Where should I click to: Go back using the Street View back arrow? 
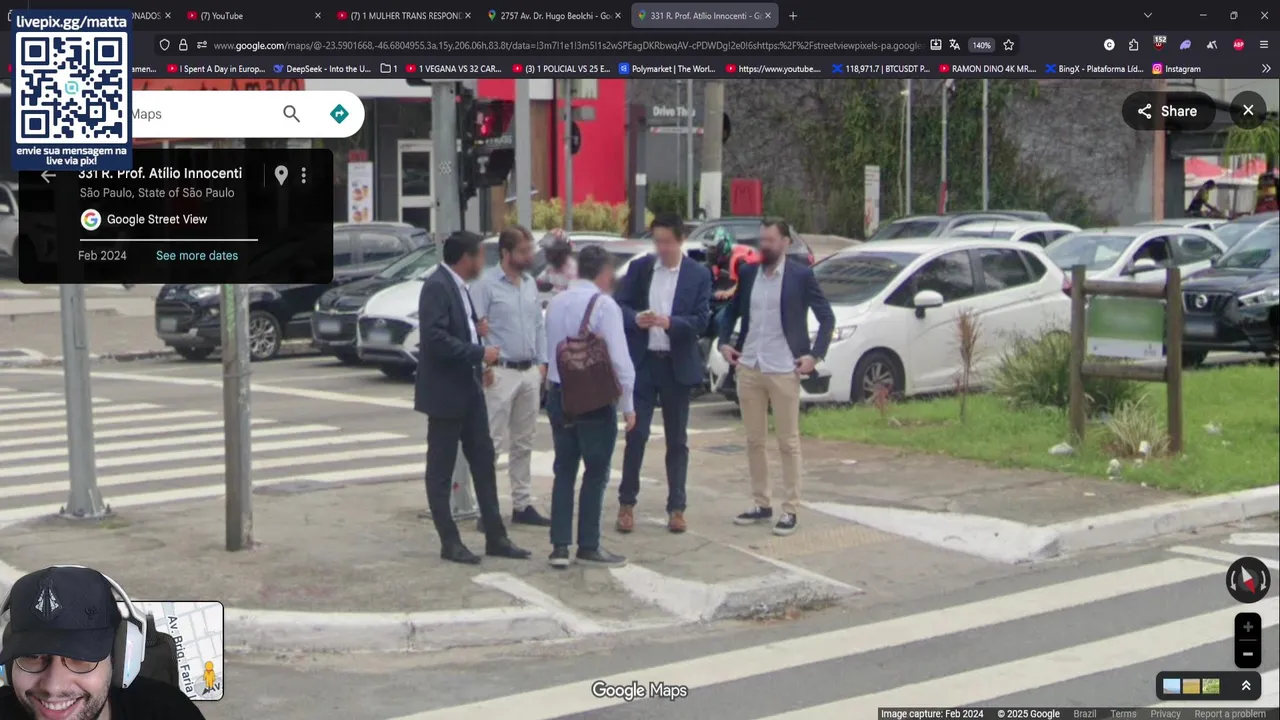tap(47, 175)
